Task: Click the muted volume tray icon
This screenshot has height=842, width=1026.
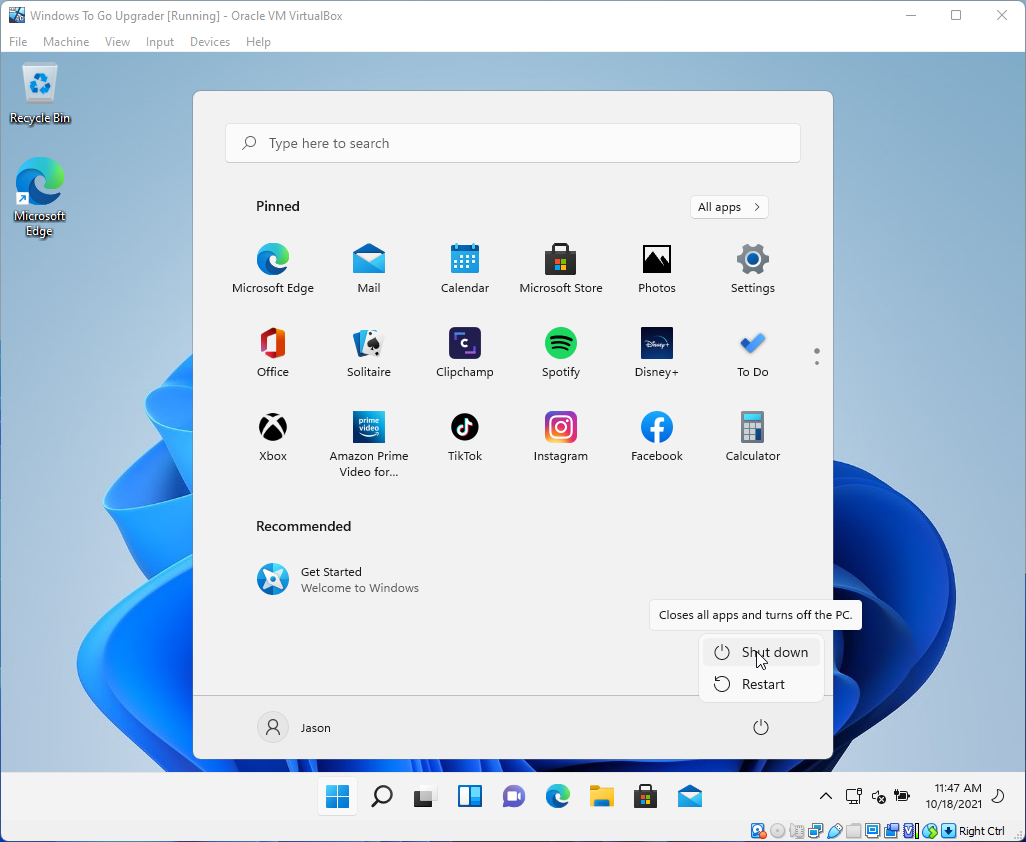Action: click(x=878, y=796)
